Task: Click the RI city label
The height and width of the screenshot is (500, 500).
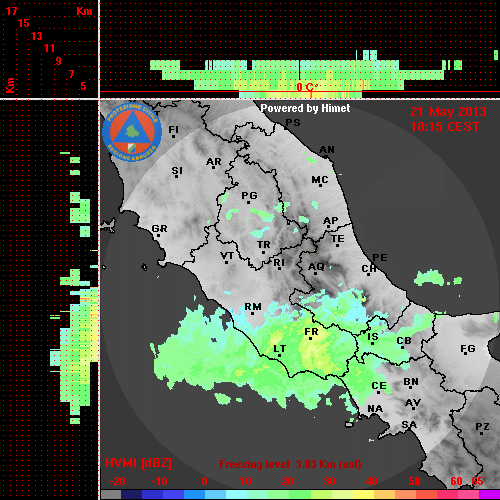Action: pyautogui.click(x=279, y=263)
